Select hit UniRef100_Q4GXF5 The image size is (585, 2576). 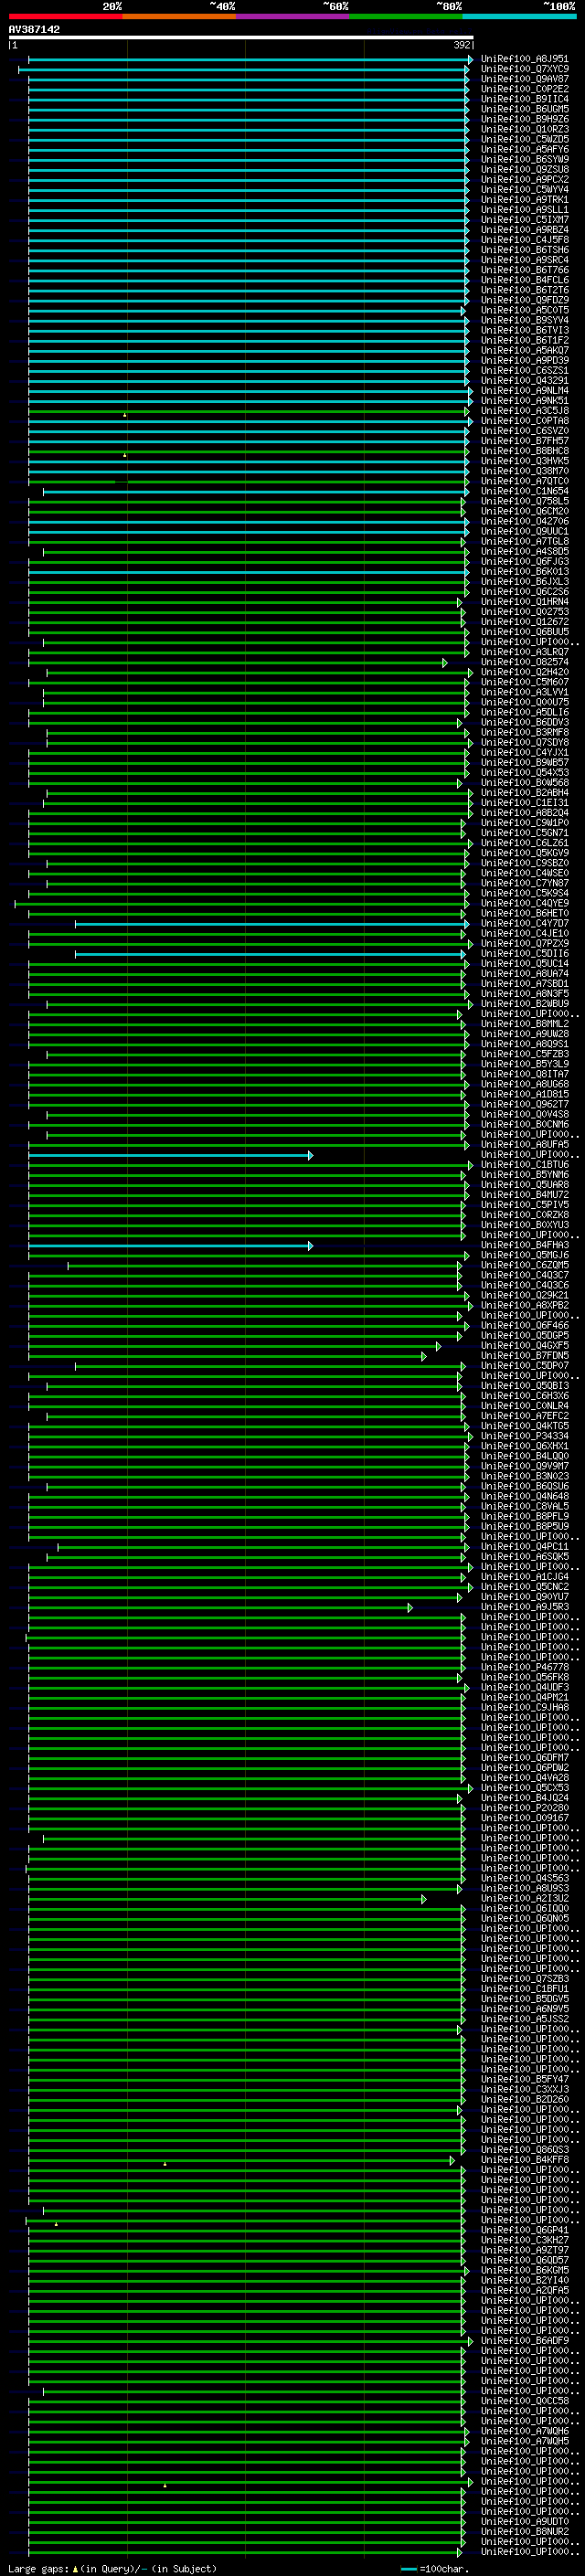pos(525,1345)
